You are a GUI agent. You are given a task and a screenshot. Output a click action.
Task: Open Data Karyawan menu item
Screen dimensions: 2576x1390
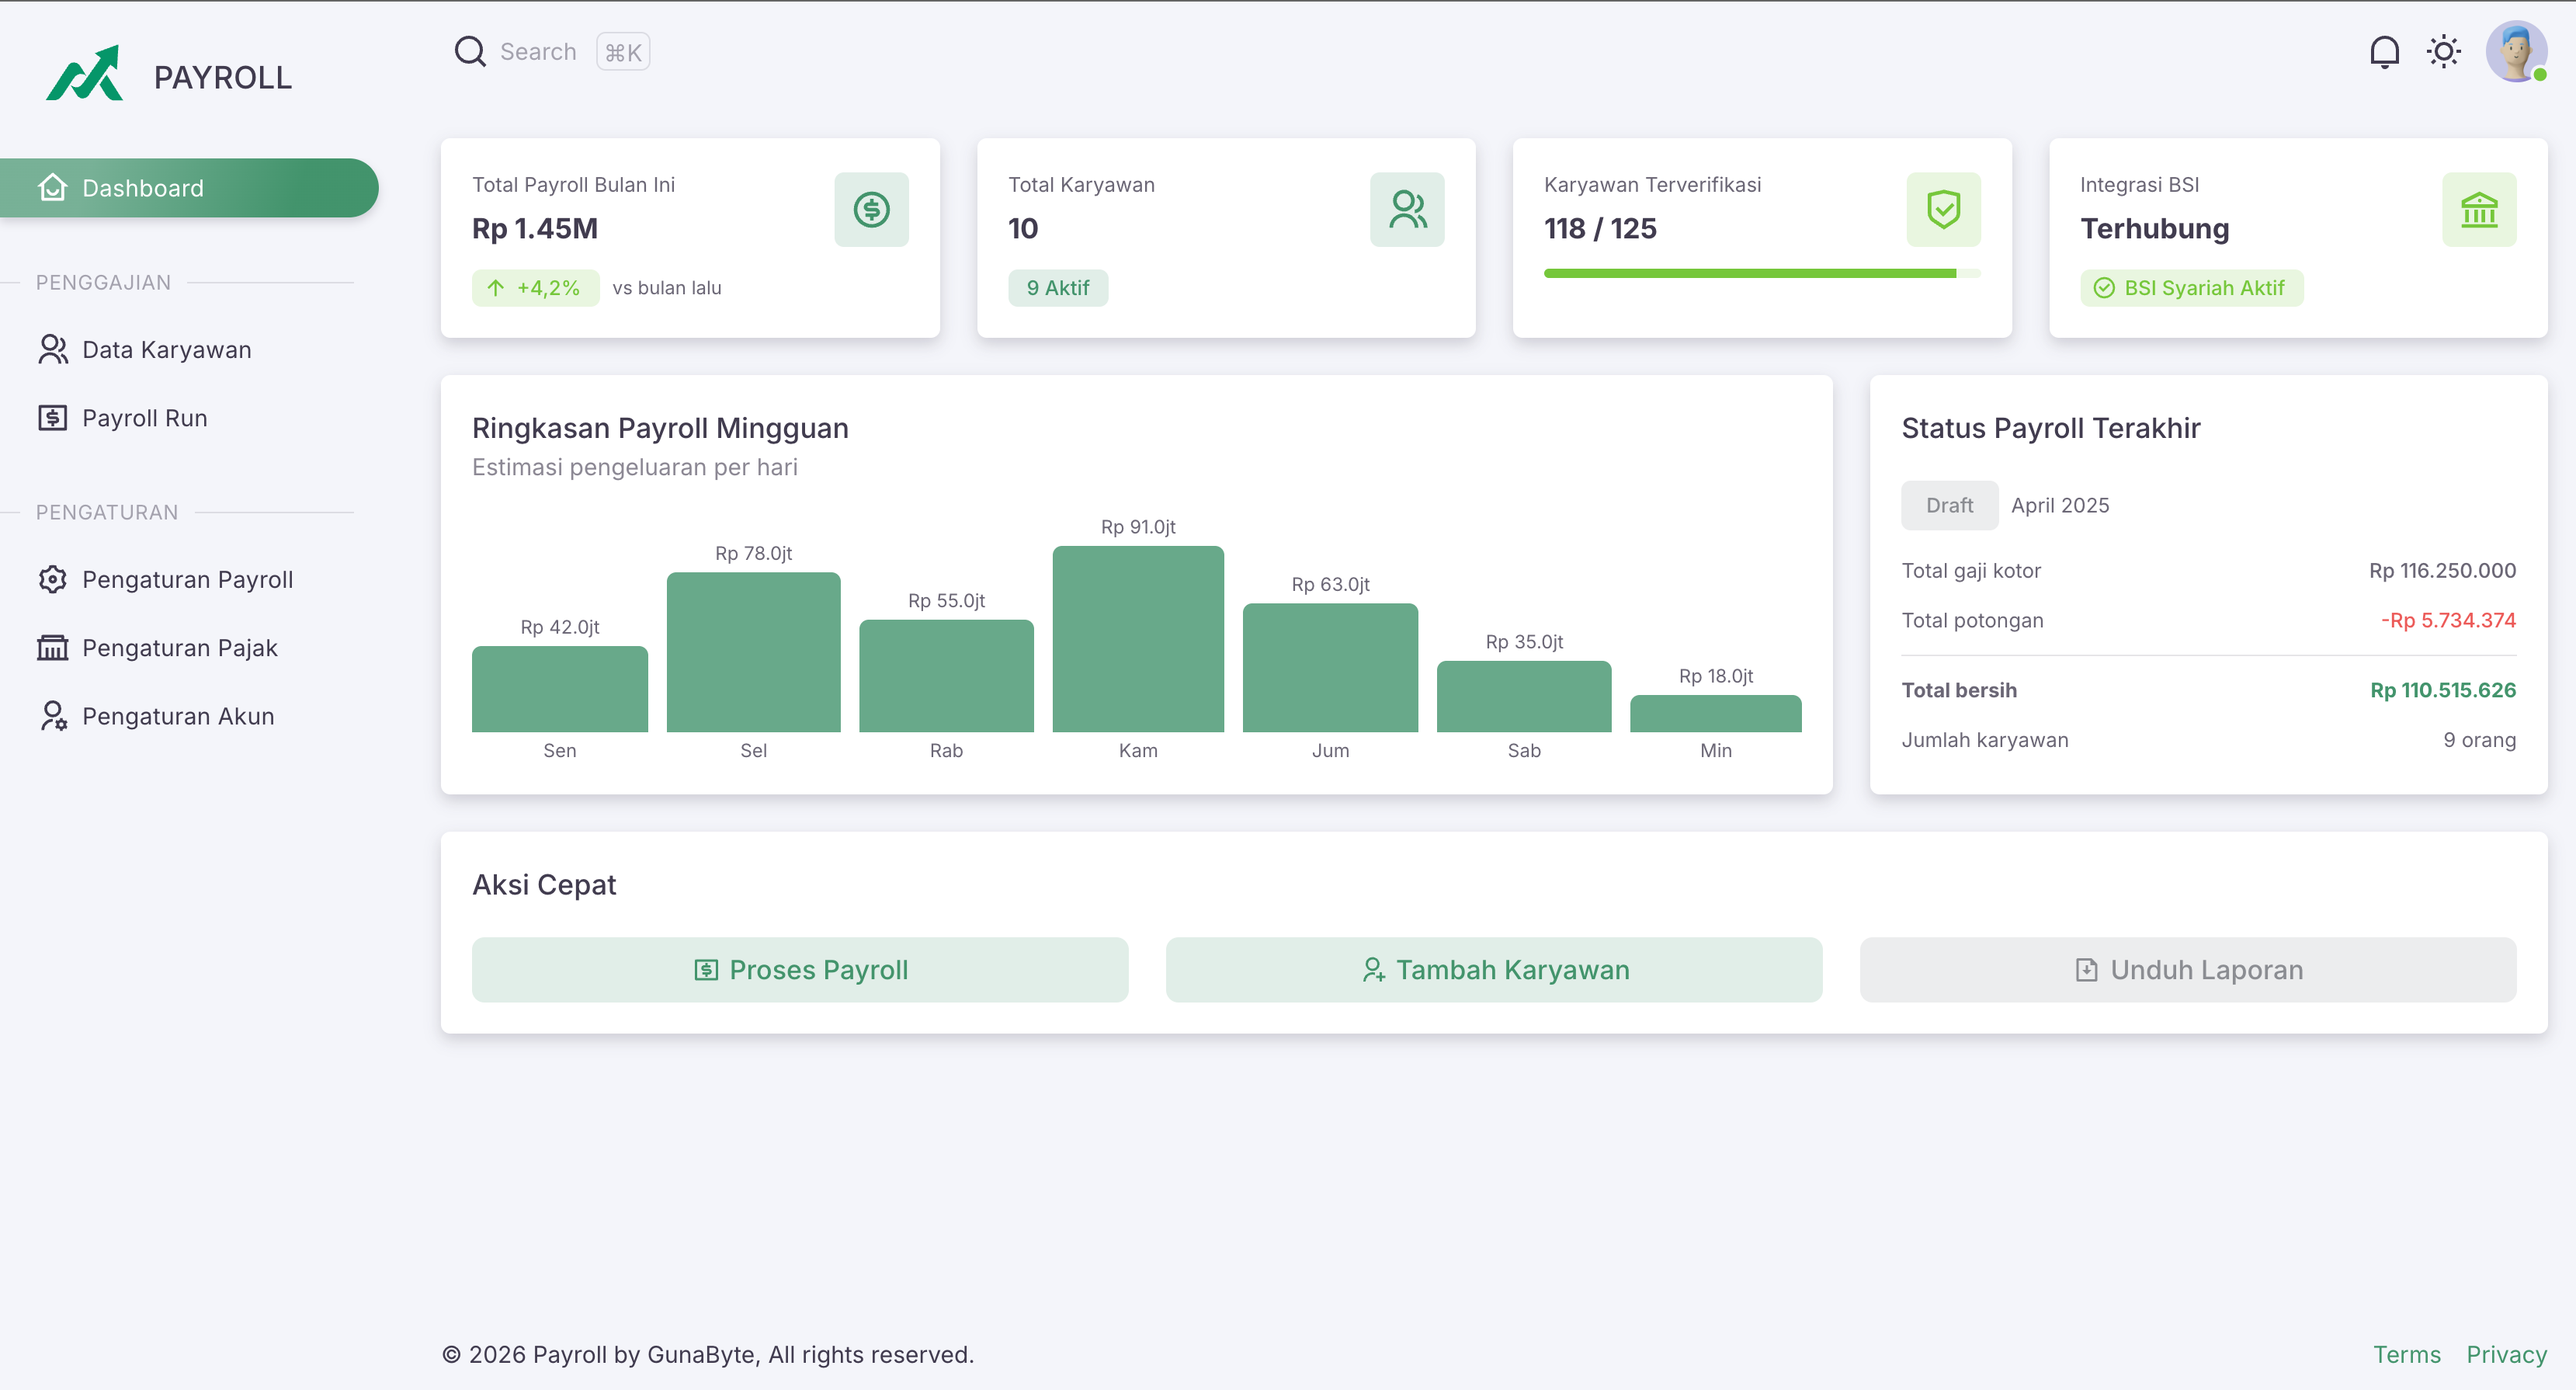pyautogui.click(x=189, y=350)
